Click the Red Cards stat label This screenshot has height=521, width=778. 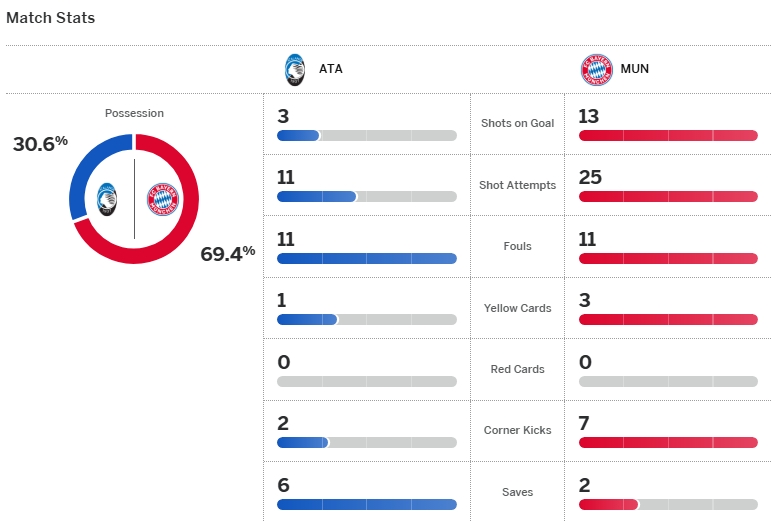(x=517, y=369)
